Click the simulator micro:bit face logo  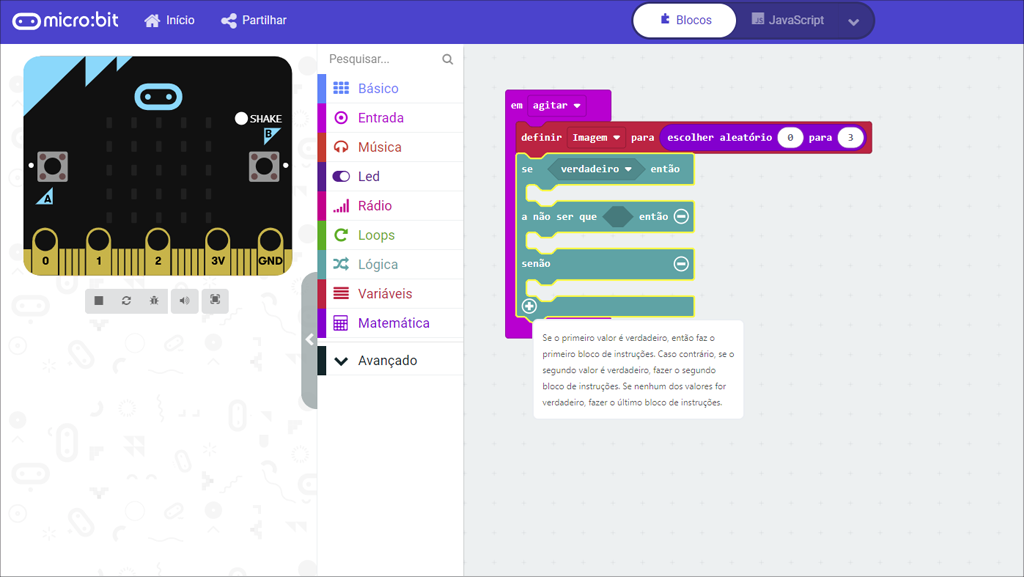tap(158, 97)
